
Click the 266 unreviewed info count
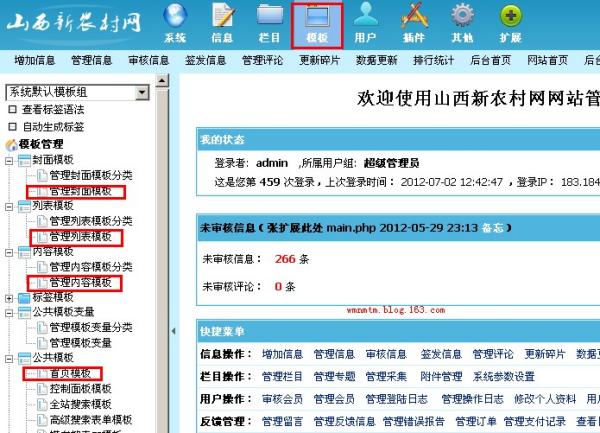pyautogui.click(x=285, y=259)
